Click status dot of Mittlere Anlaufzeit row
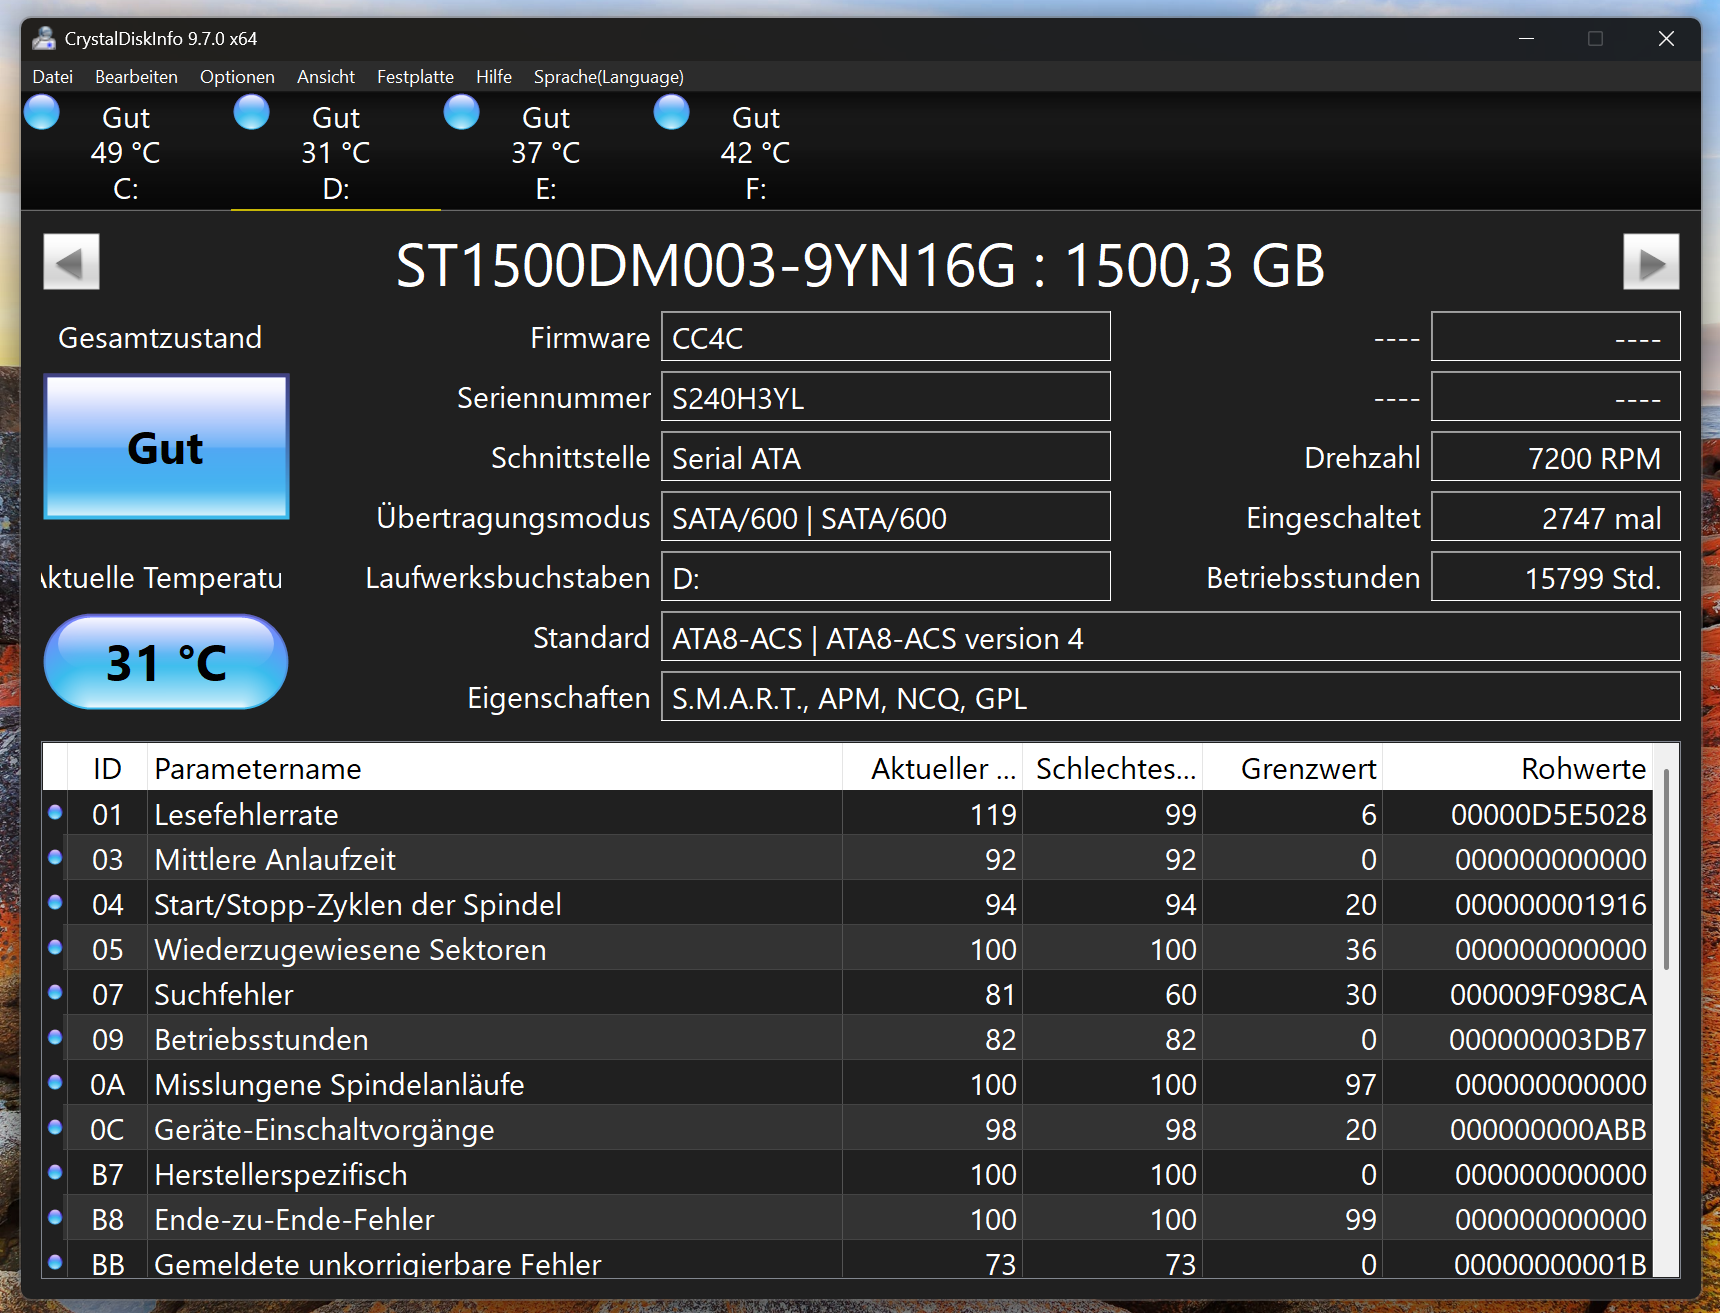 click(55, 857)
